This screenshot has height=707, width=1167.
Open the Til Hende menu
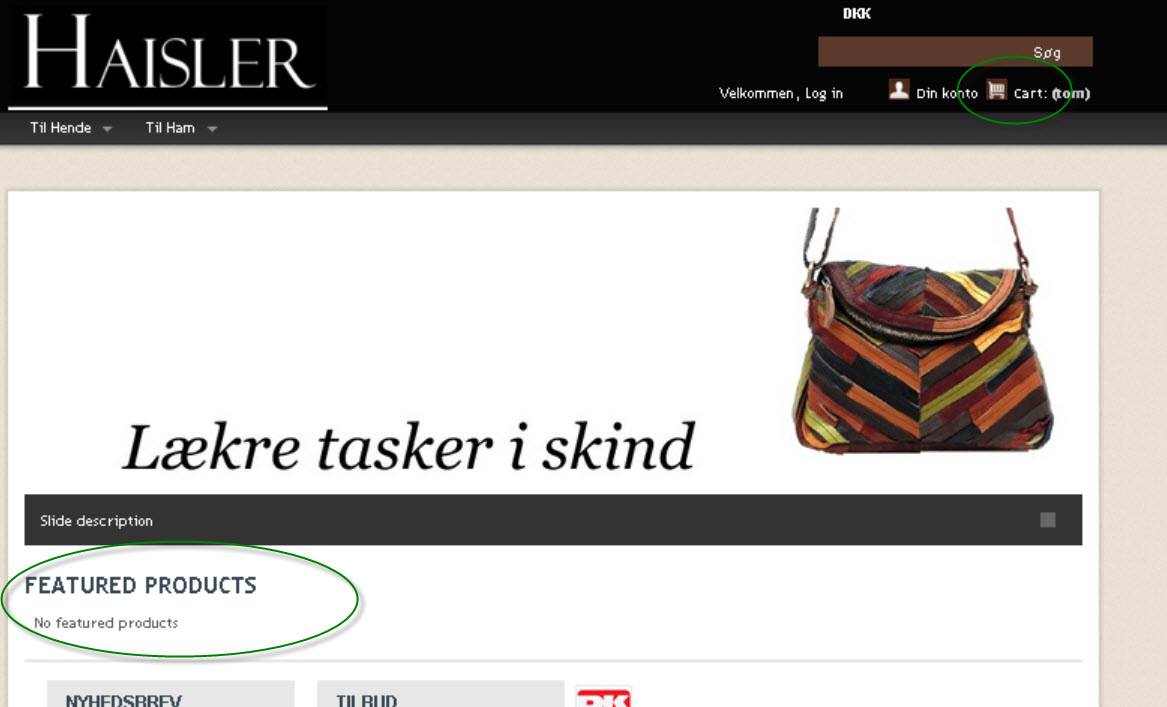tap(60, 128)
